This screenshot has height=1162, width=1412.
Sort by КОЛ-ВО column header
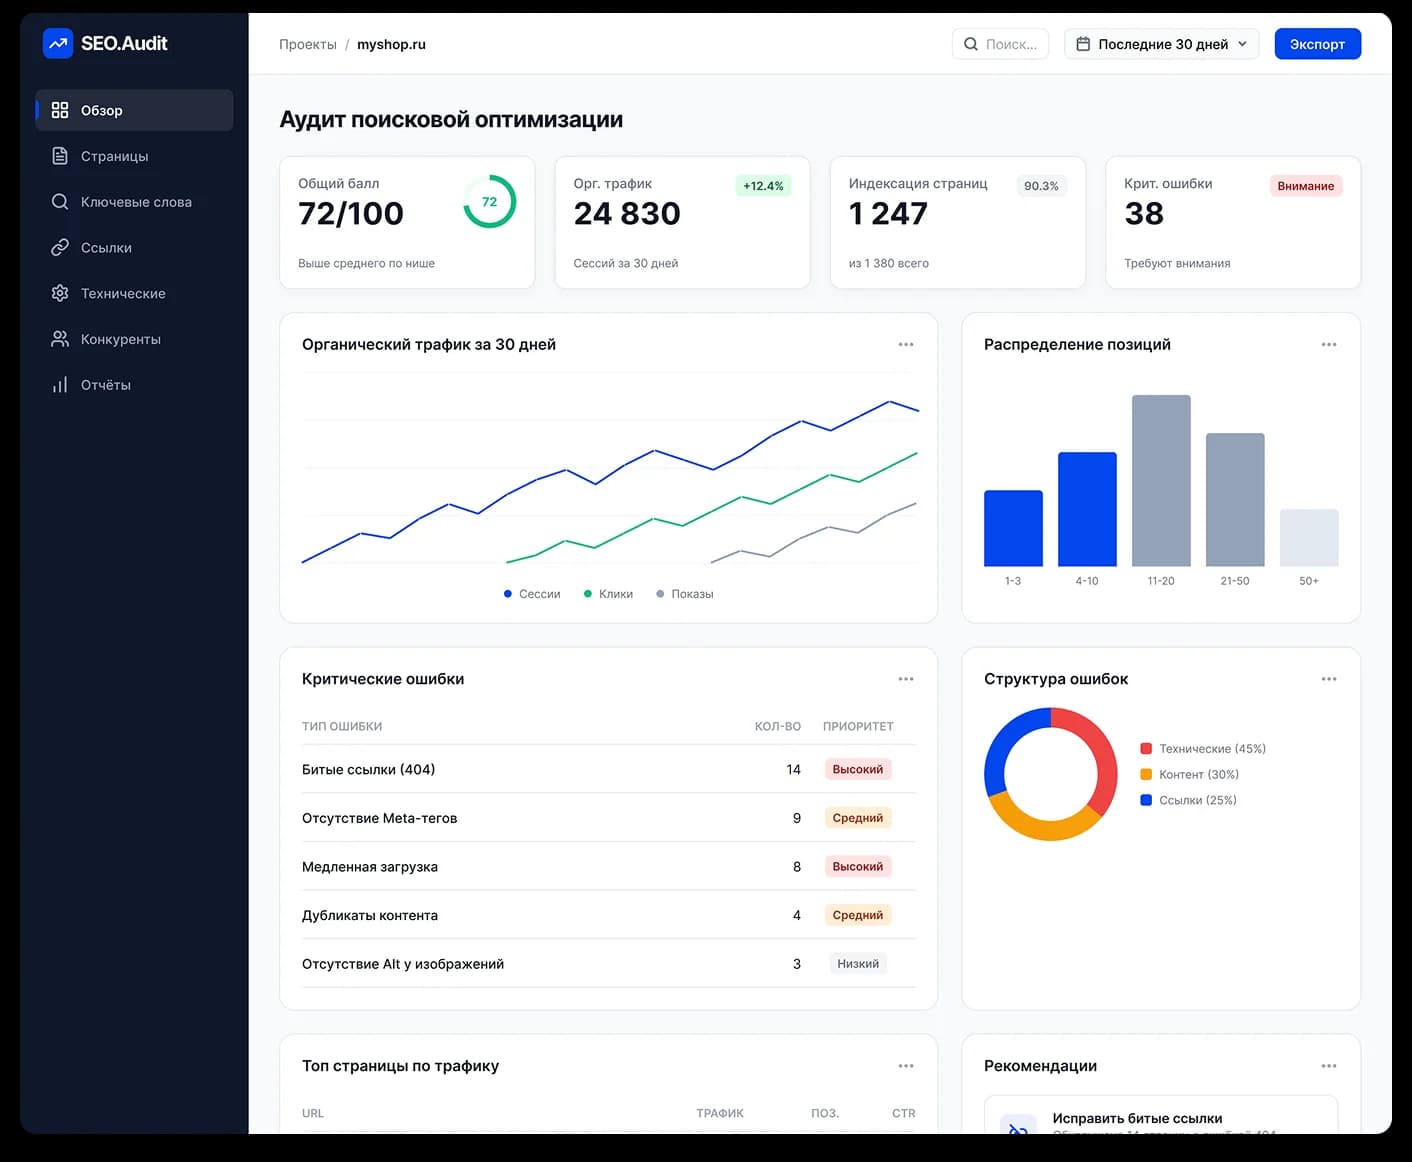click(x=778, y=726)
